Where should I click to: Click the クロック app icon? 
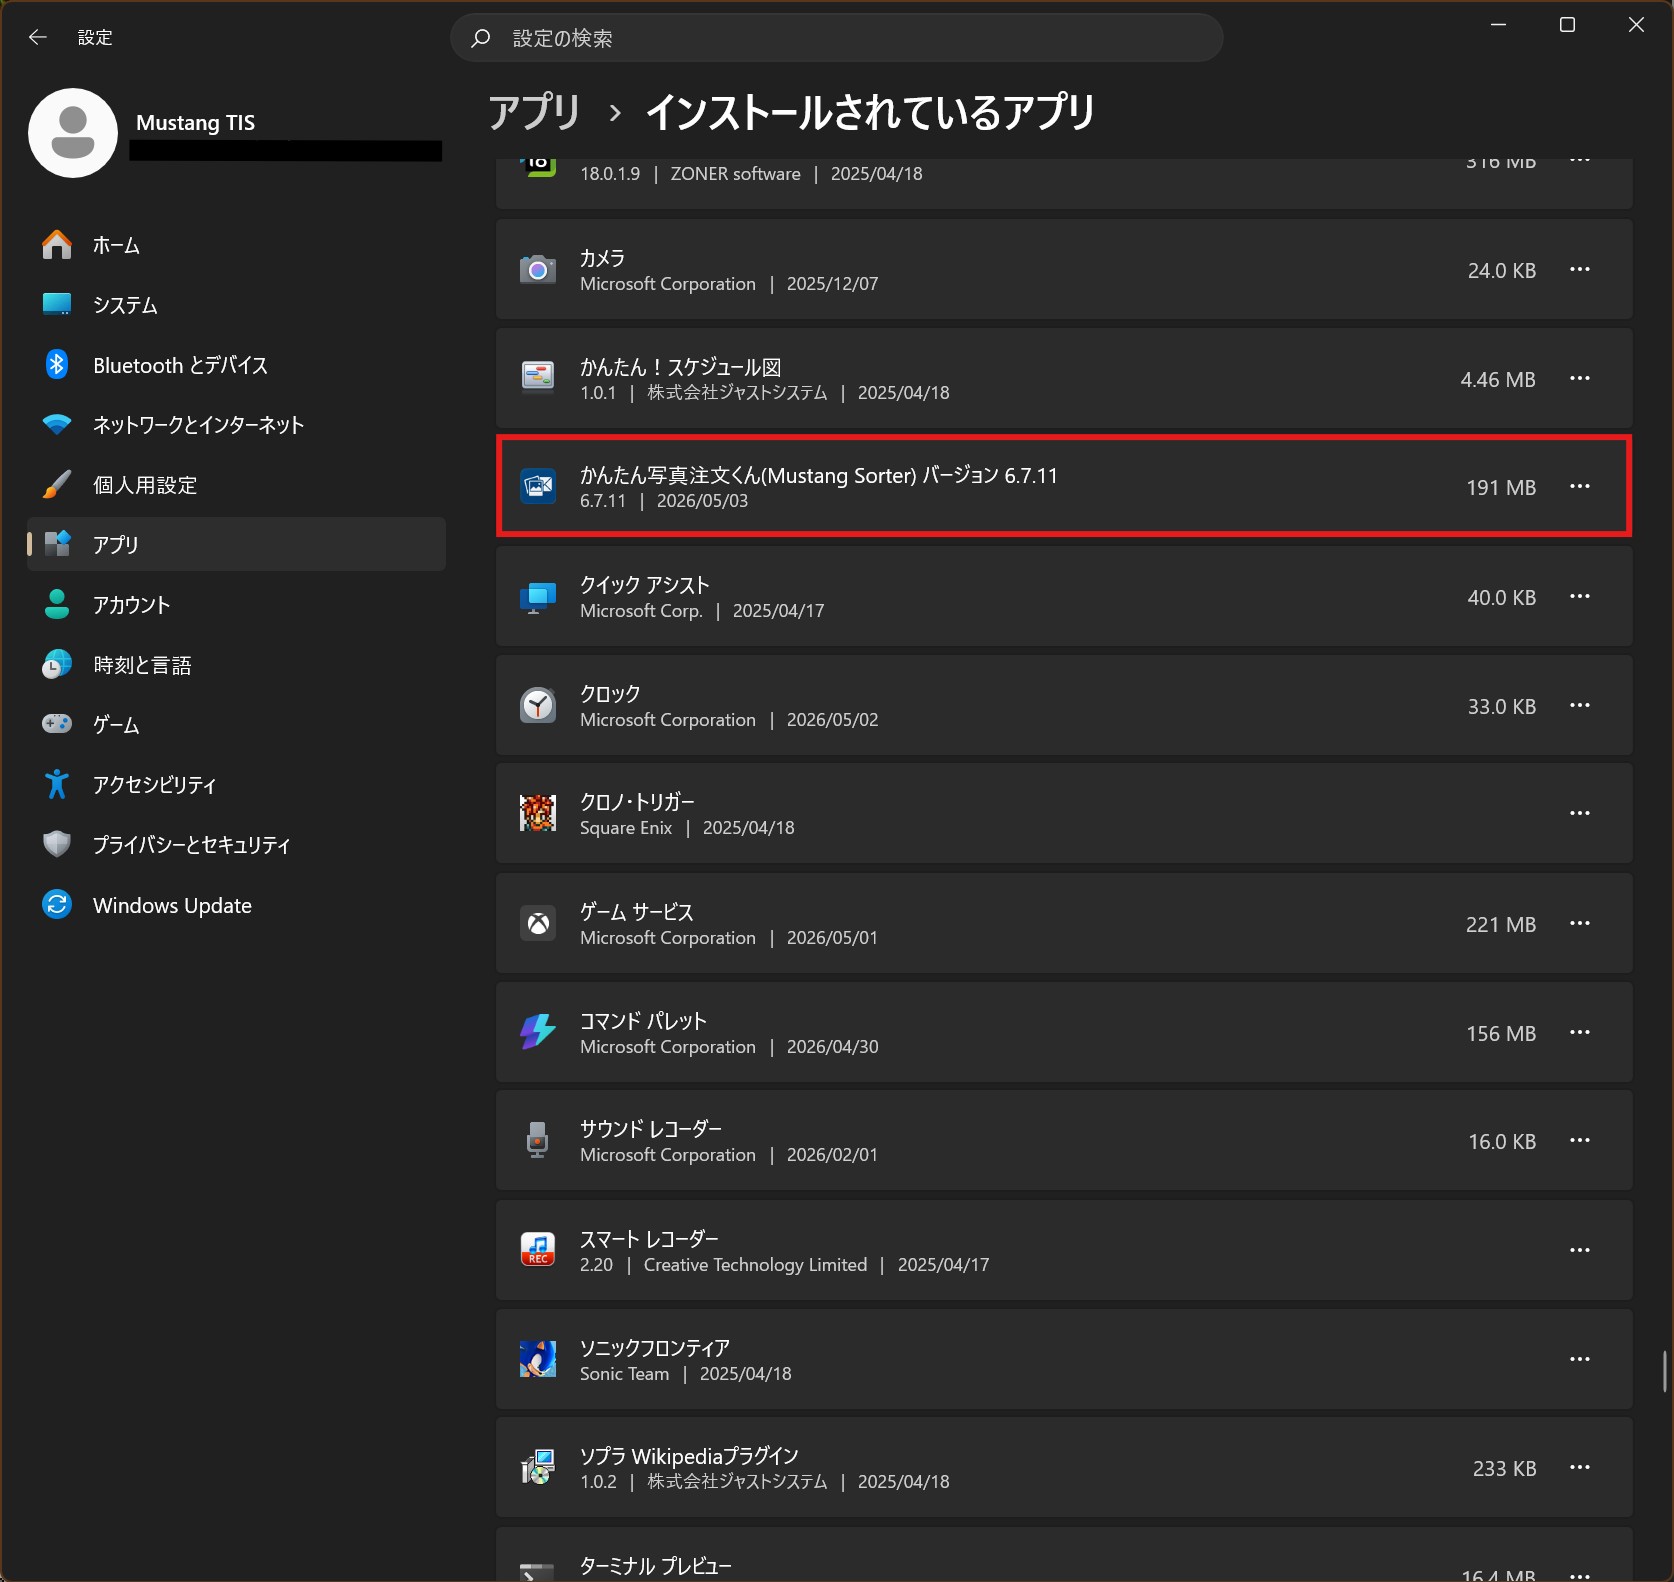(x=538, y=705)
